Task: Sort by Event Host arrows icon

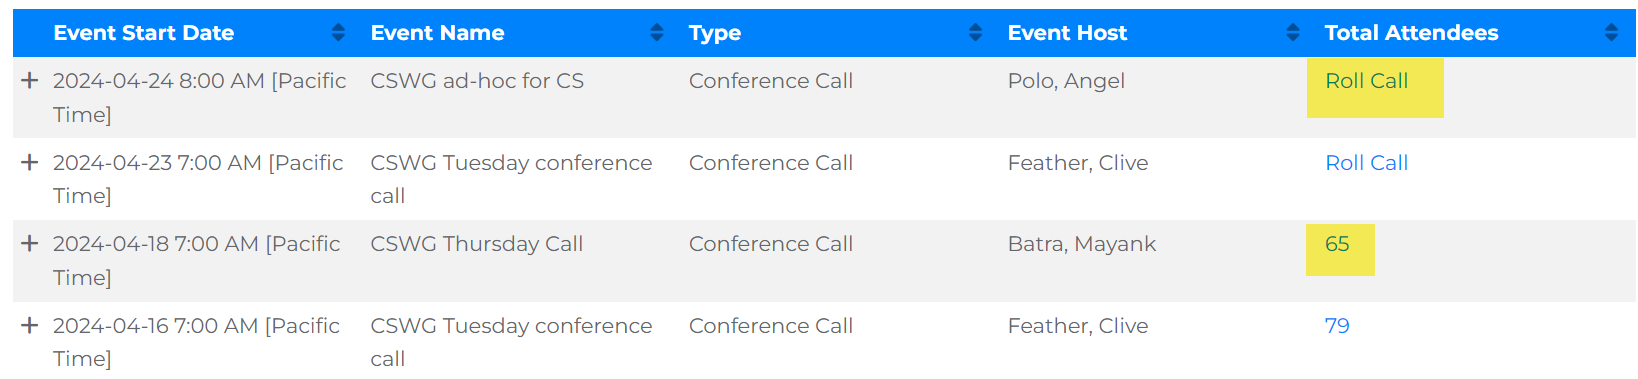Action: click(1293, 33)
